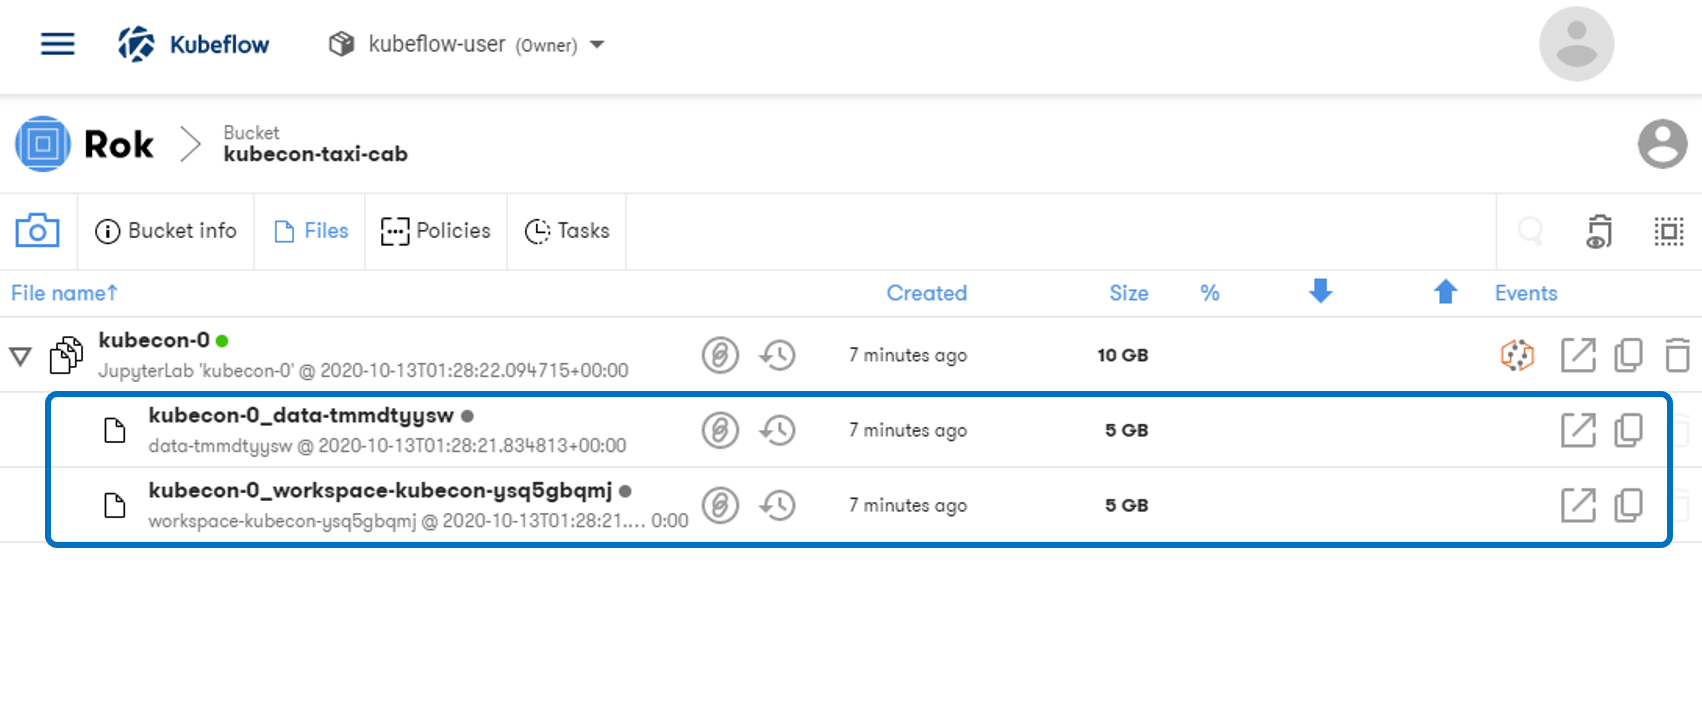
Task: Open the kubeflow-user namespace dropdown
Action: coord(467,44)
